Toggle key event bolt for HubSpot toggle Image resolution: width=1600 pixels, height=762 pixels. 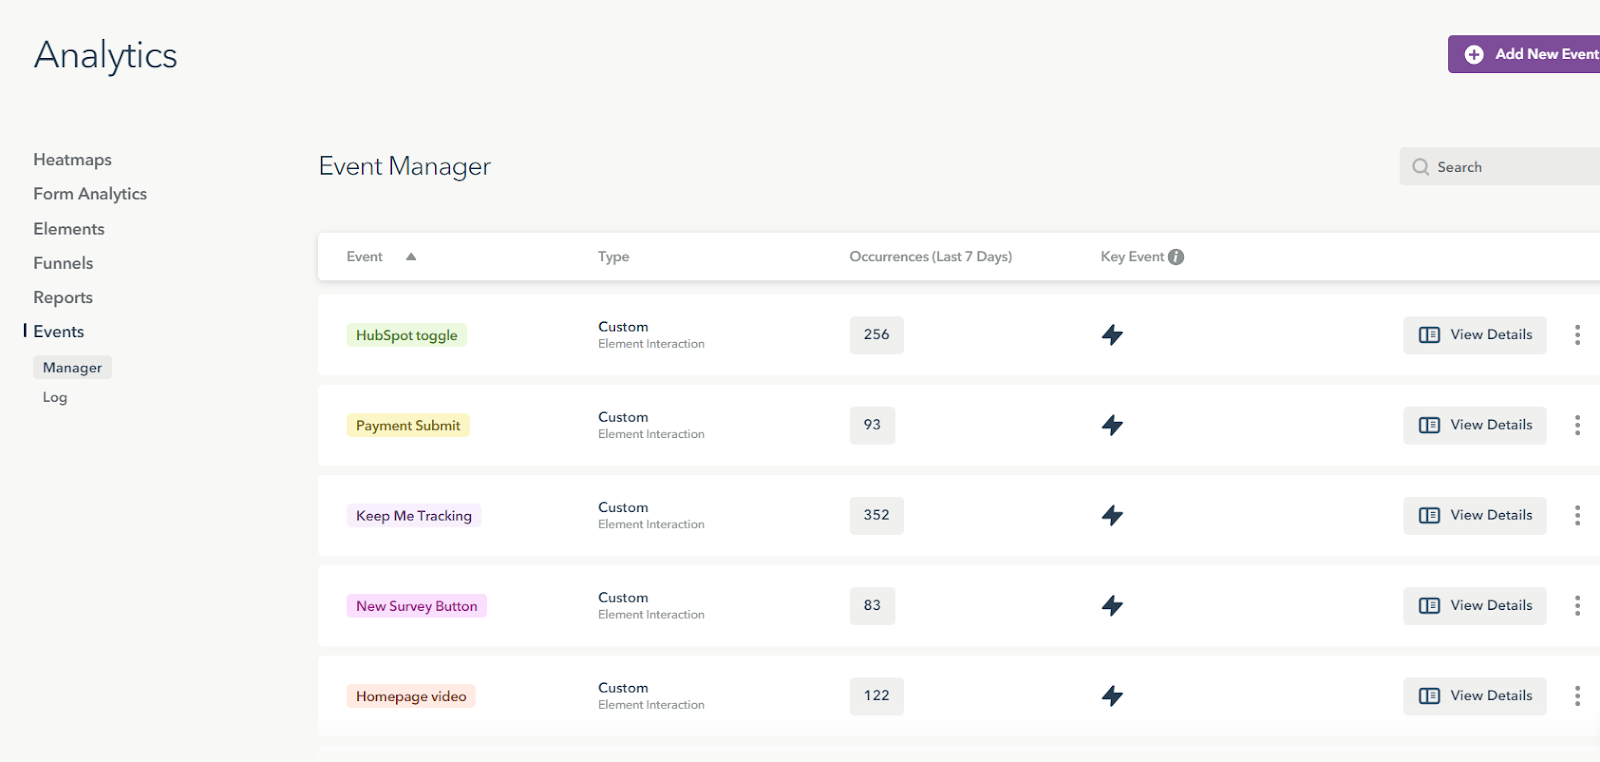1112,335
